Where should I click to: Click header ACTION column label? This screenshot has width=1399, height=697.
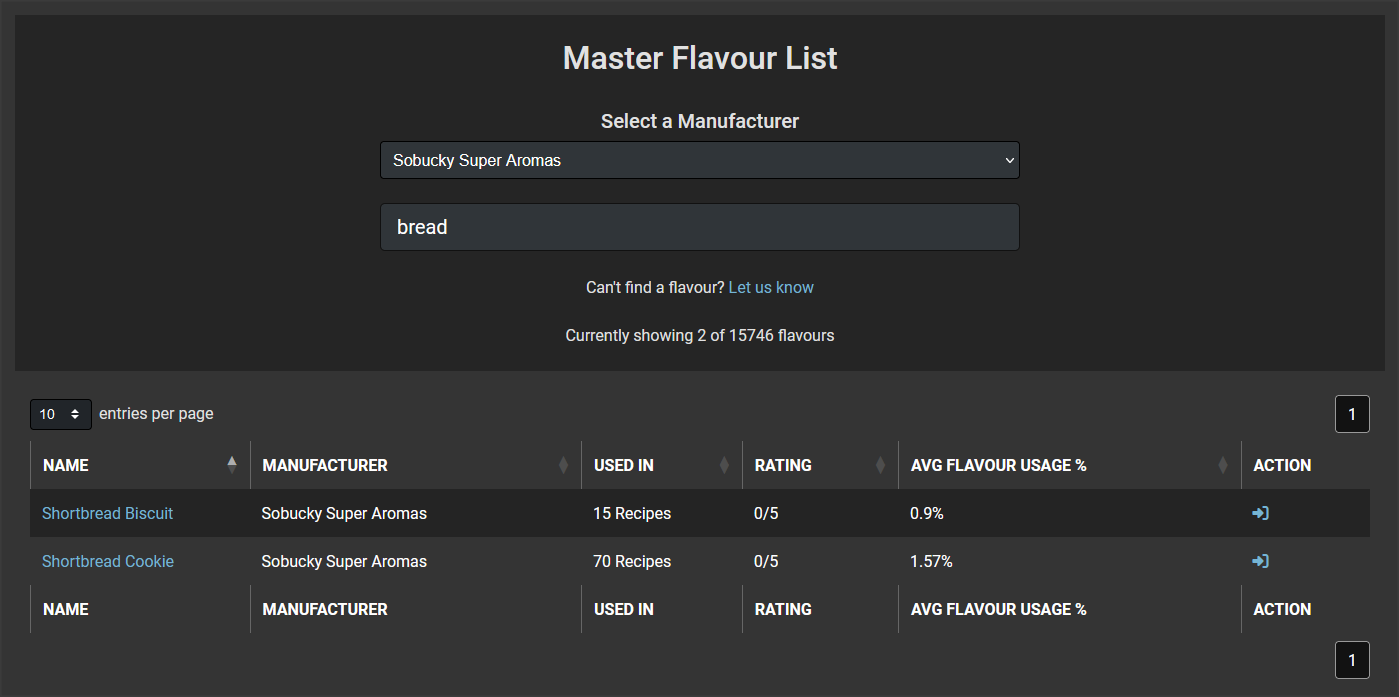(x=1282, y=465)
